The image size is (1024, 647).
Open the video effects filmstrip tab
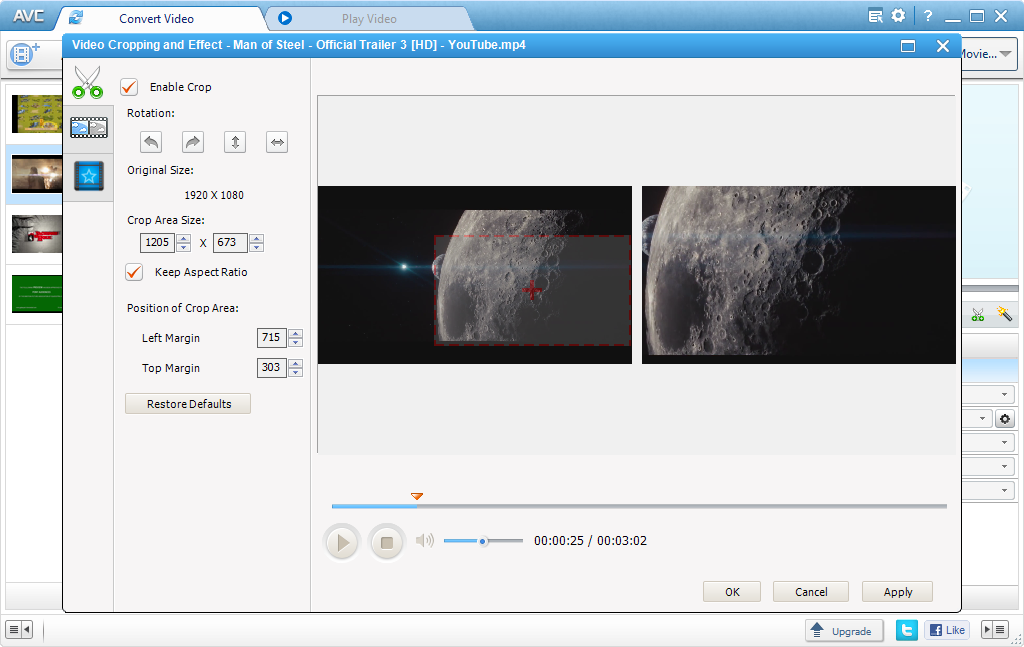(x=89, y=128)
